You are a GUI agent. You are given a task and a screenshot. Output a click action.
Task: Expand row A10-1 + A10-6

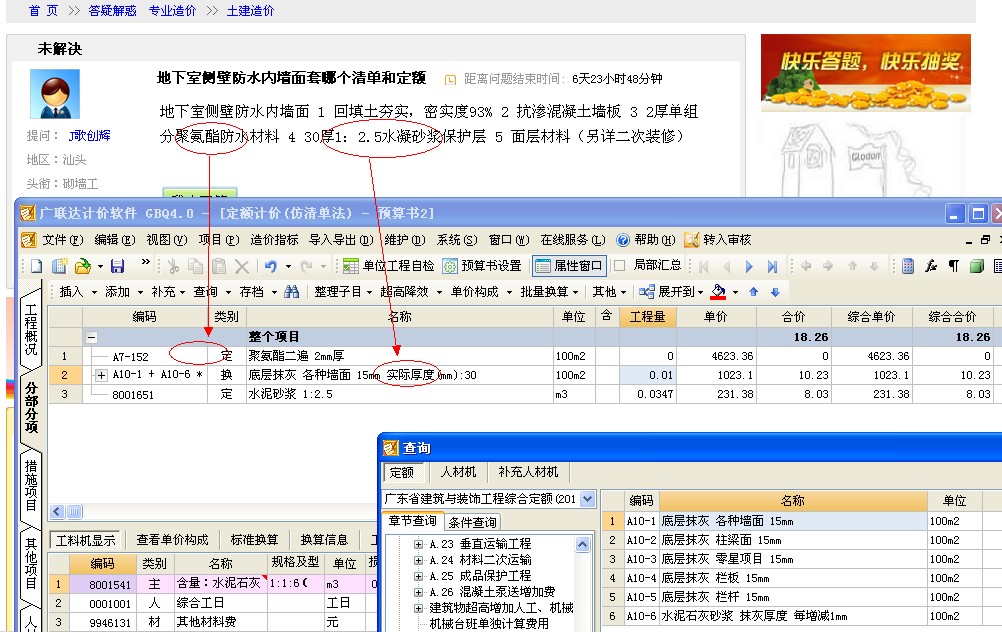(x=101, y=375)
